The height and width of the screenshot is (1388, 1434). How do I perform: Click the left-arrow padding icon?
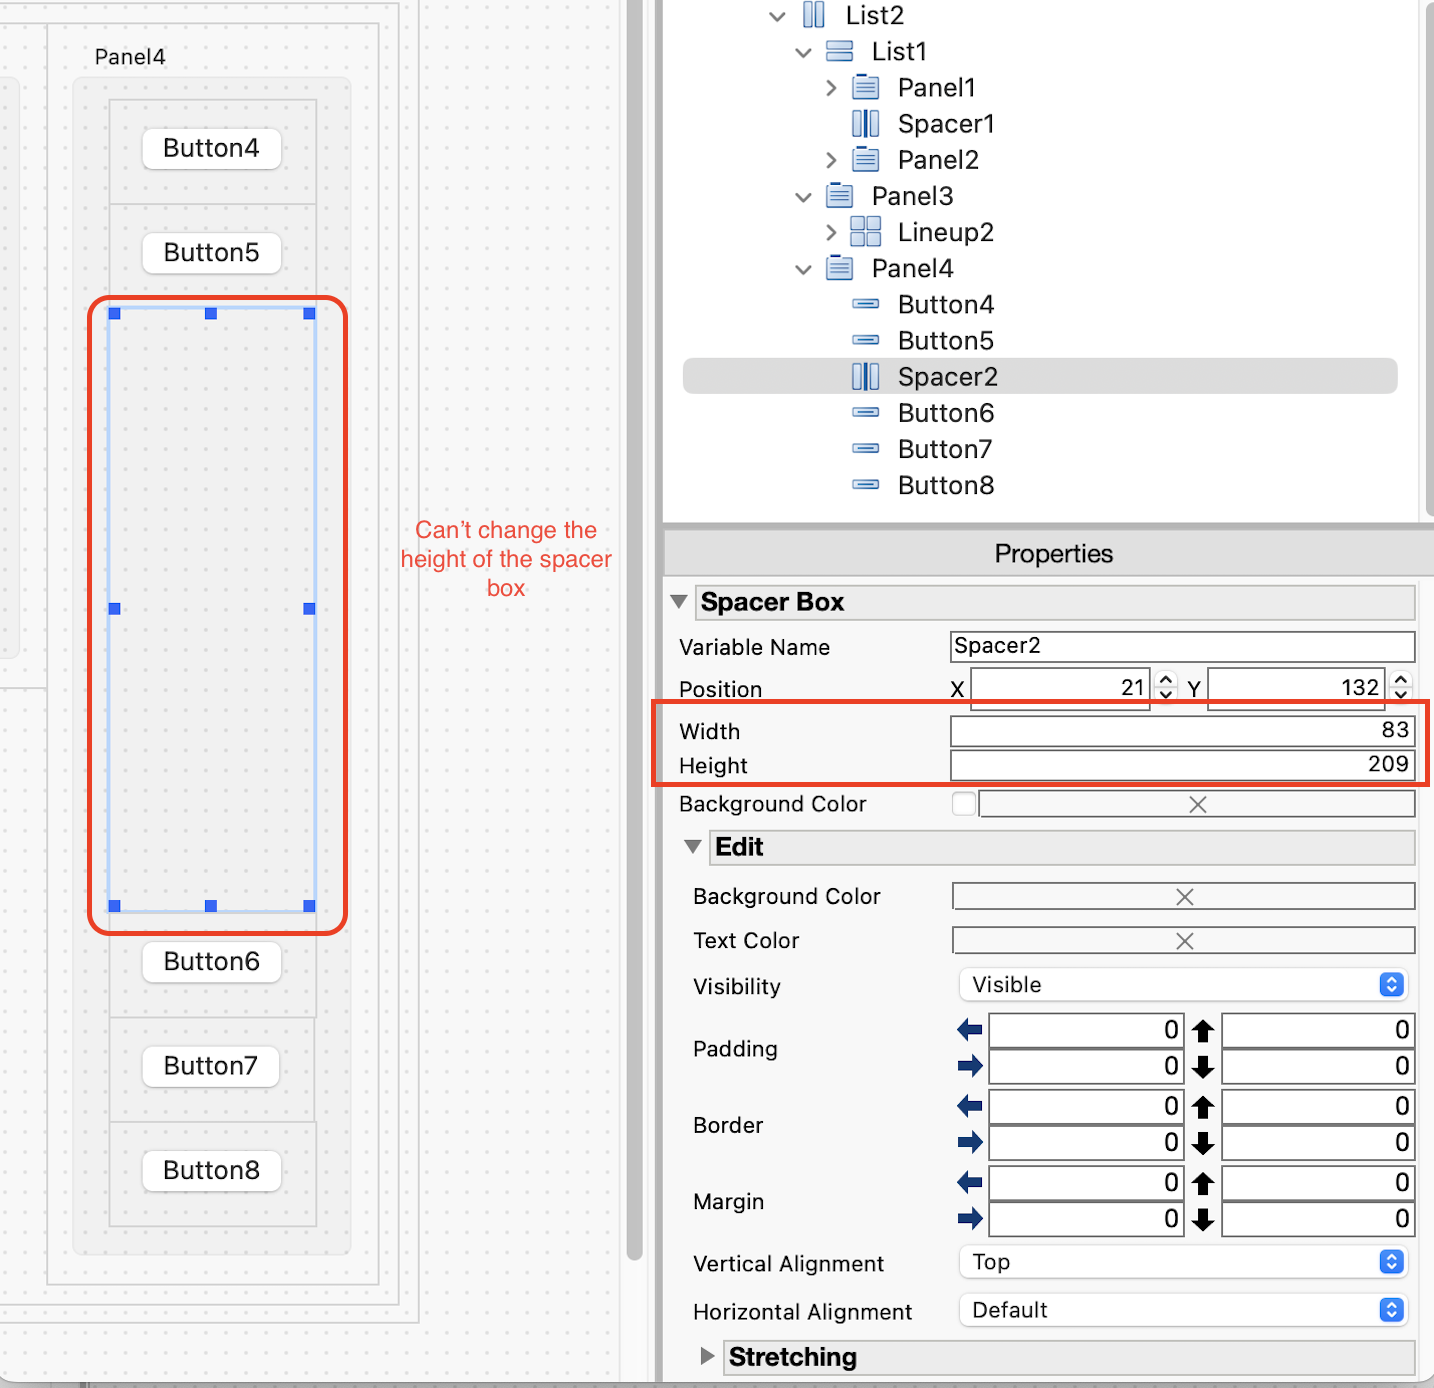968,1030
